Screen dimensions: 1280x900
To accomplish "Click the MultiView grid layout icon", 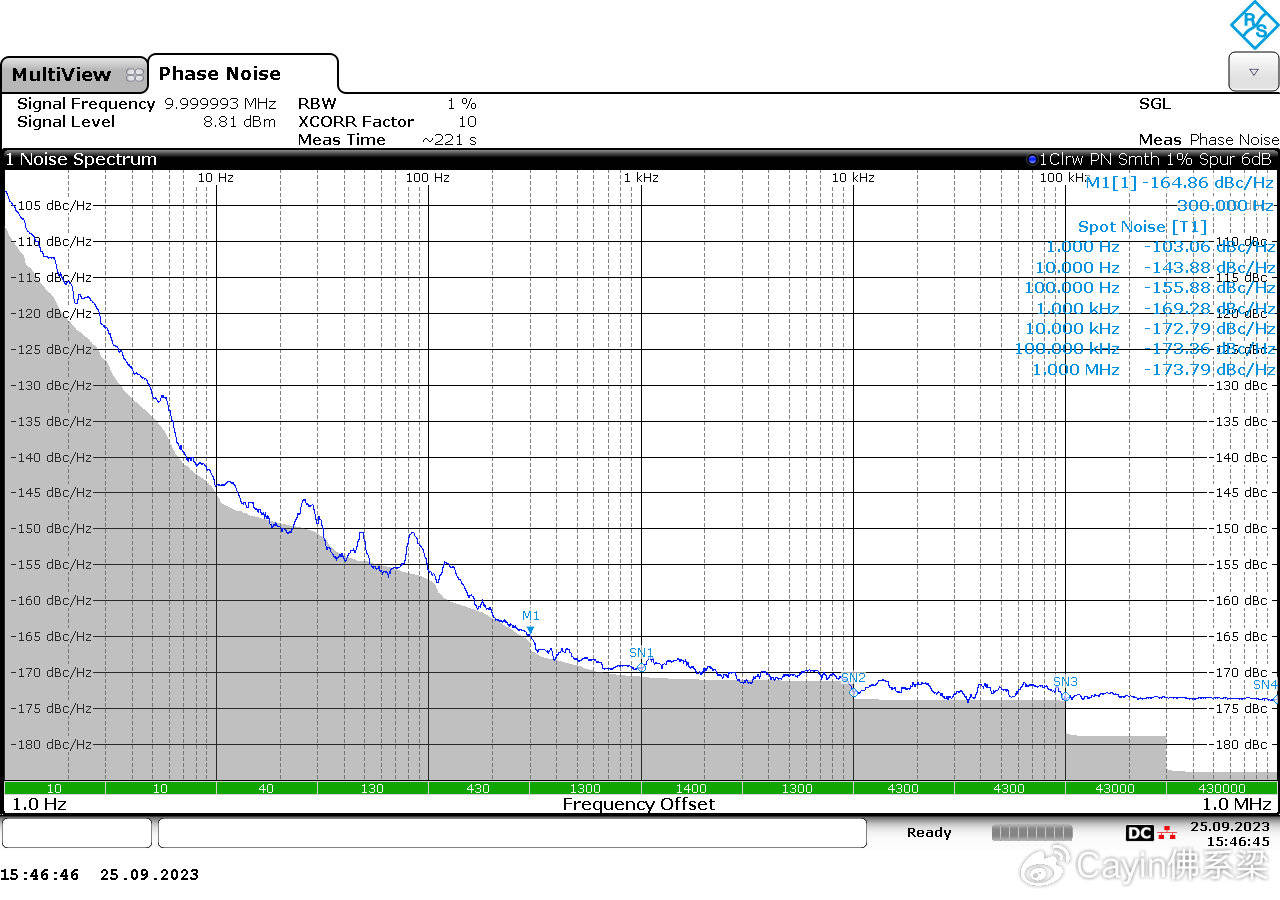I will click(x=134, y=75).
